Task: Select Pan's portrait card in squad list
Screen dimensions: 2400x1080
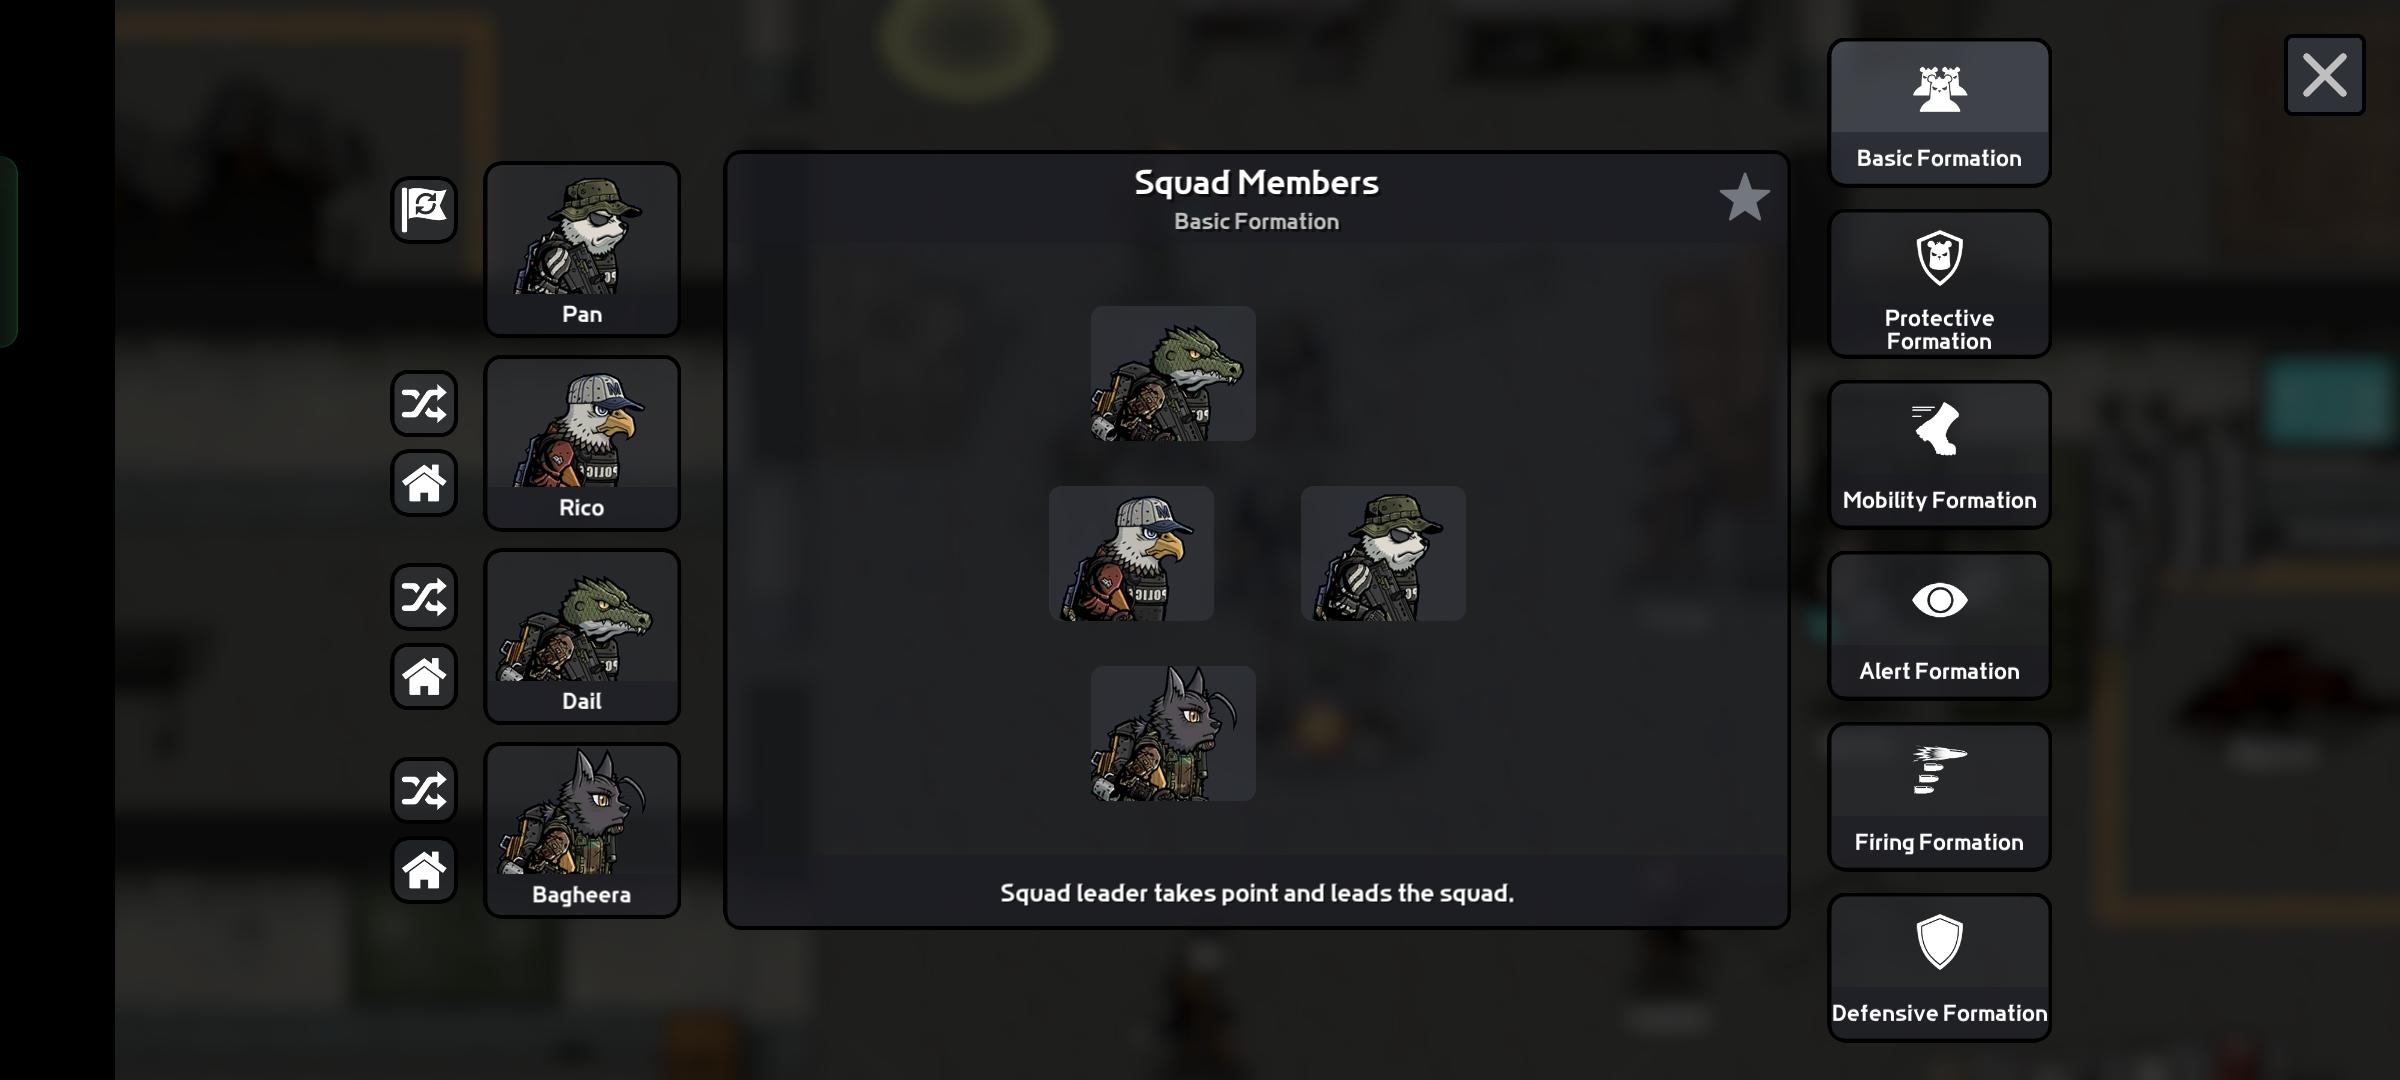Action: tap(582, 250)
